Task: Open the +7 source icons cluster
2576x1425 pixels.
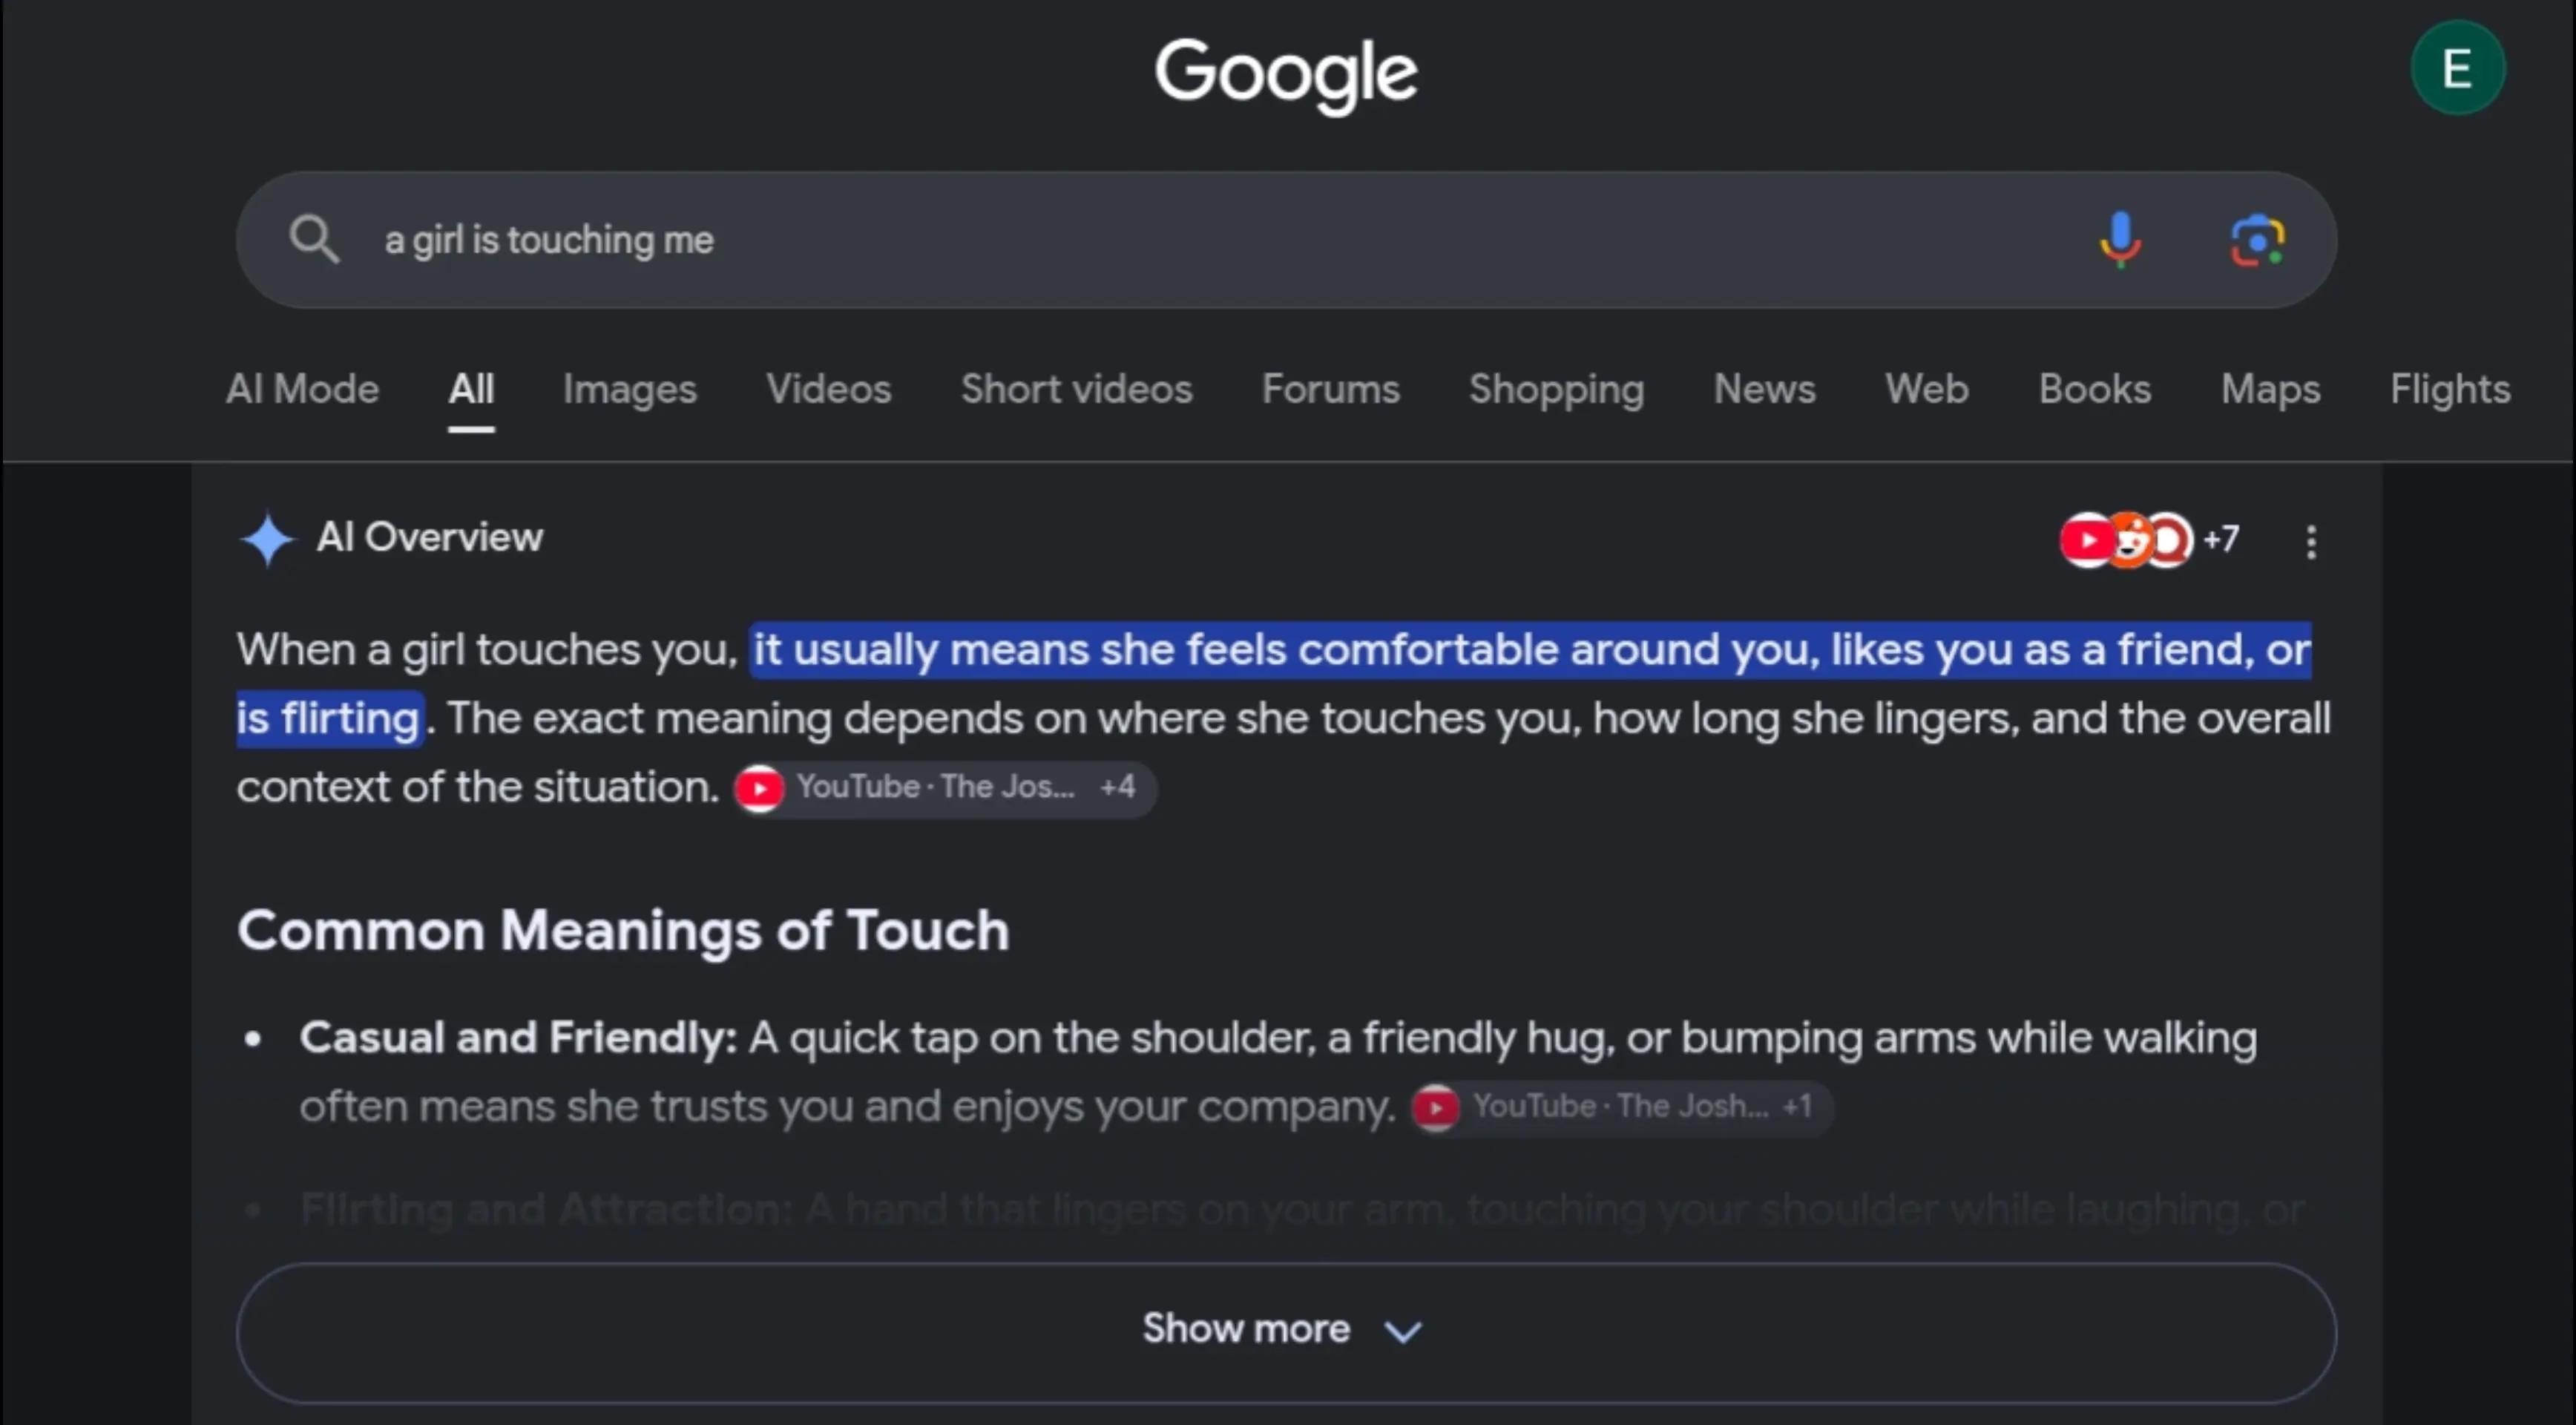Action: pyautogui.click(x=2150, y=540)
